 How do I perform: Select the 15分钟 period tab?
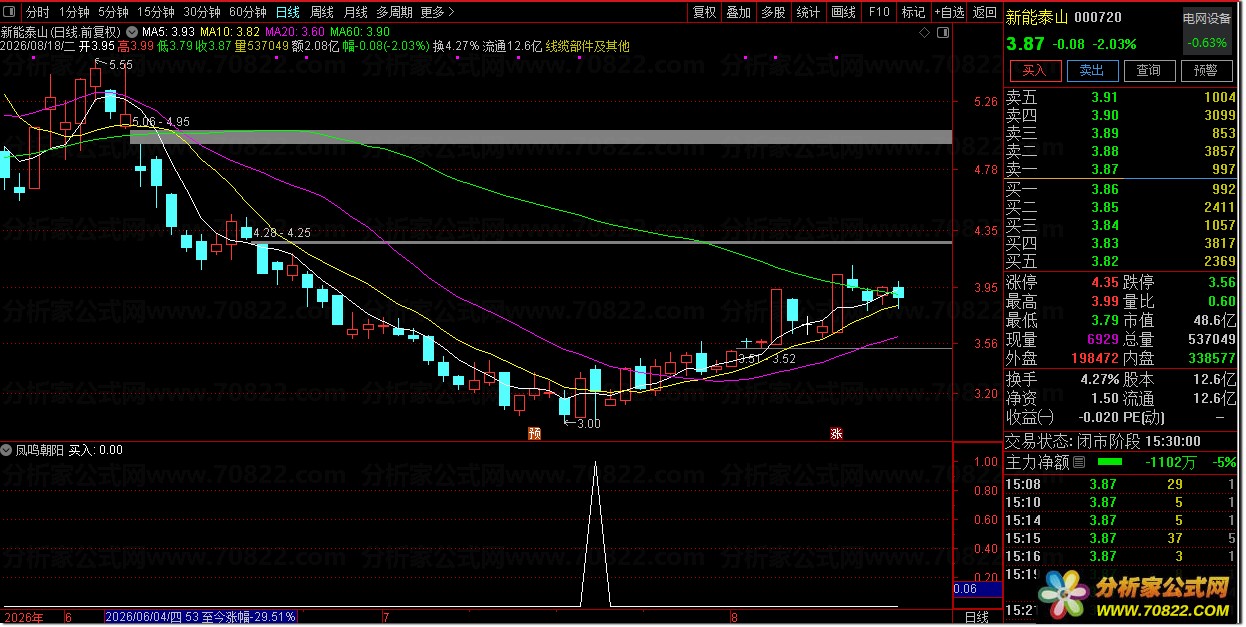[156, 12]
